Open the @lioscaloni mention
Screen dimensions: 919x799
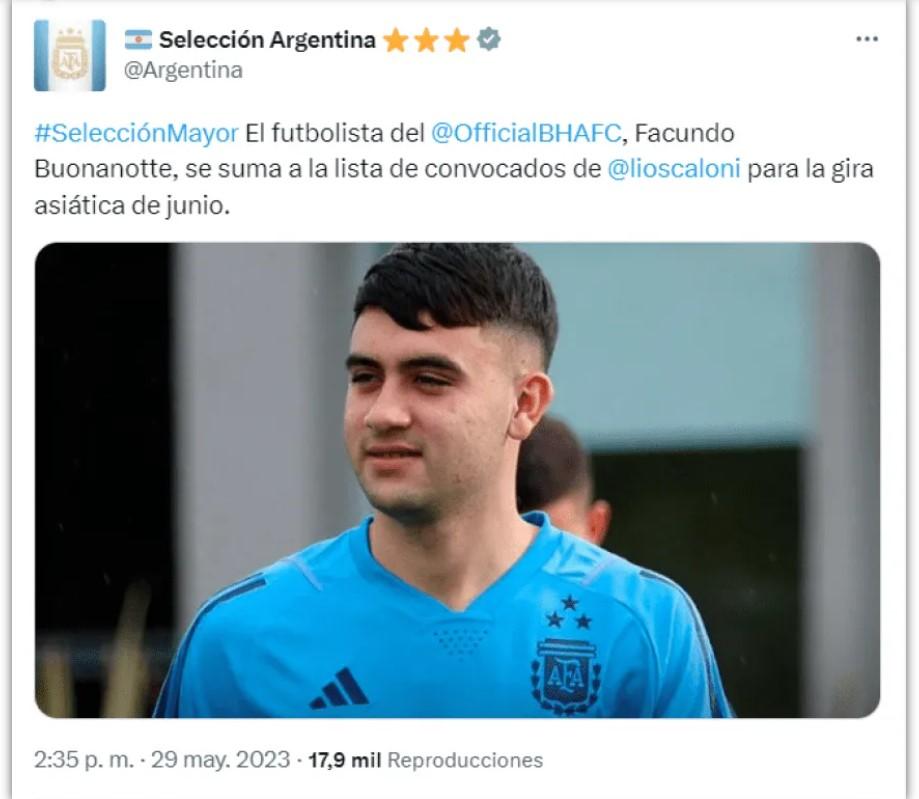point(674,169)
